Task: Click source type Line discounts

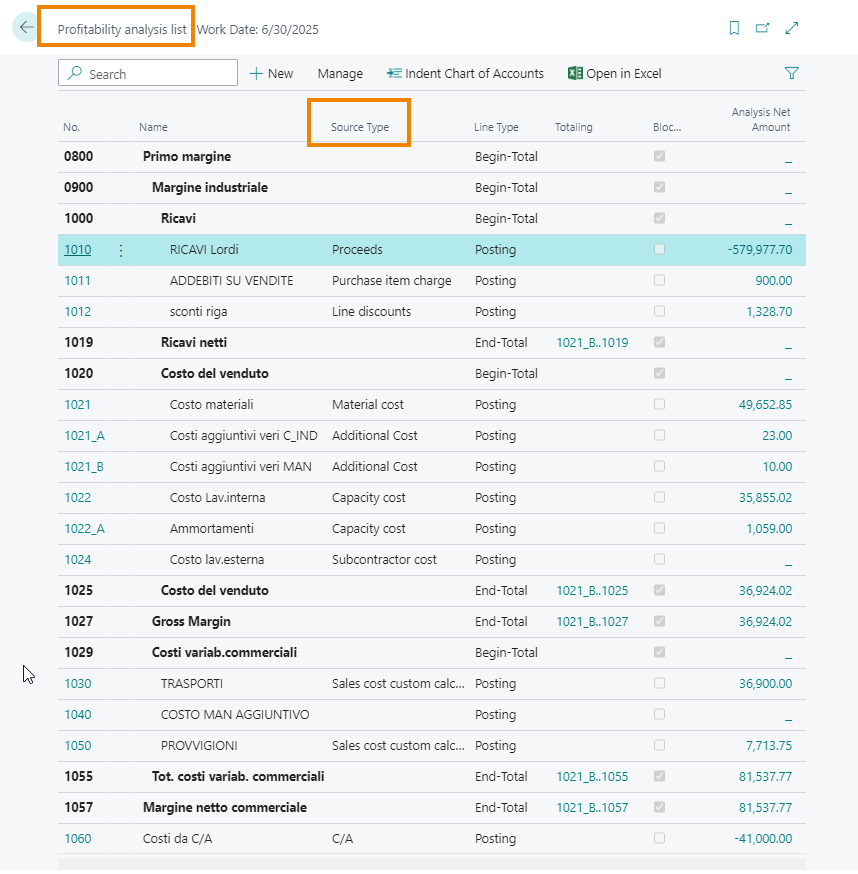Action: tap(371, 312)
